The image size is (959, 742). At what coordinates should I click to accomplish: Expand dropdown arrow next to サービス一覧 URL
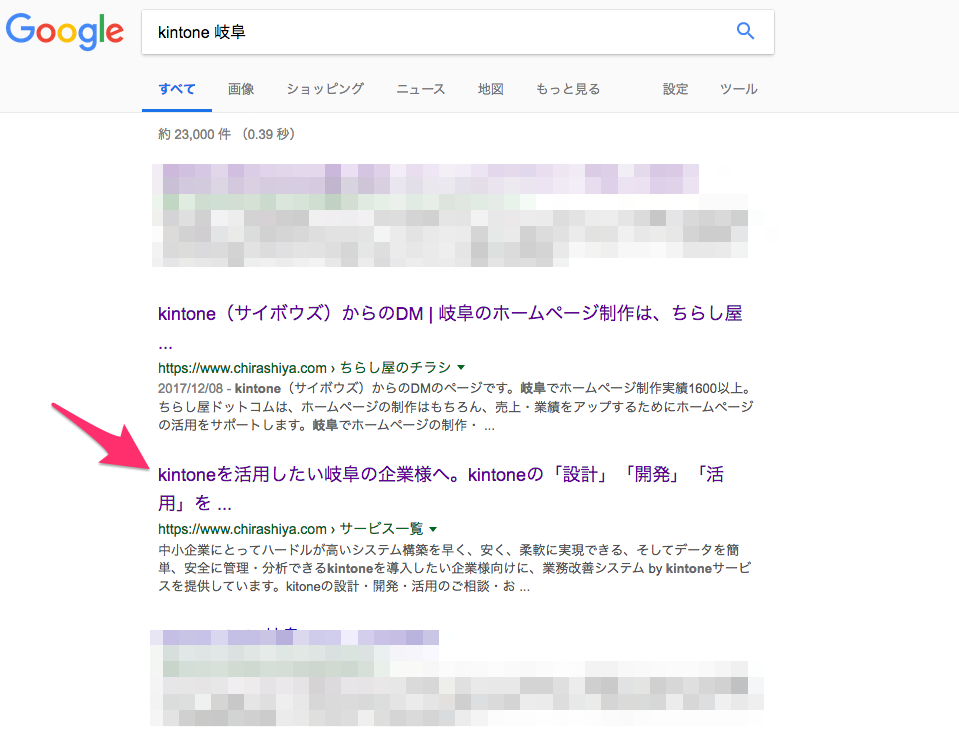pyautogui.click(x=433, y=529)
